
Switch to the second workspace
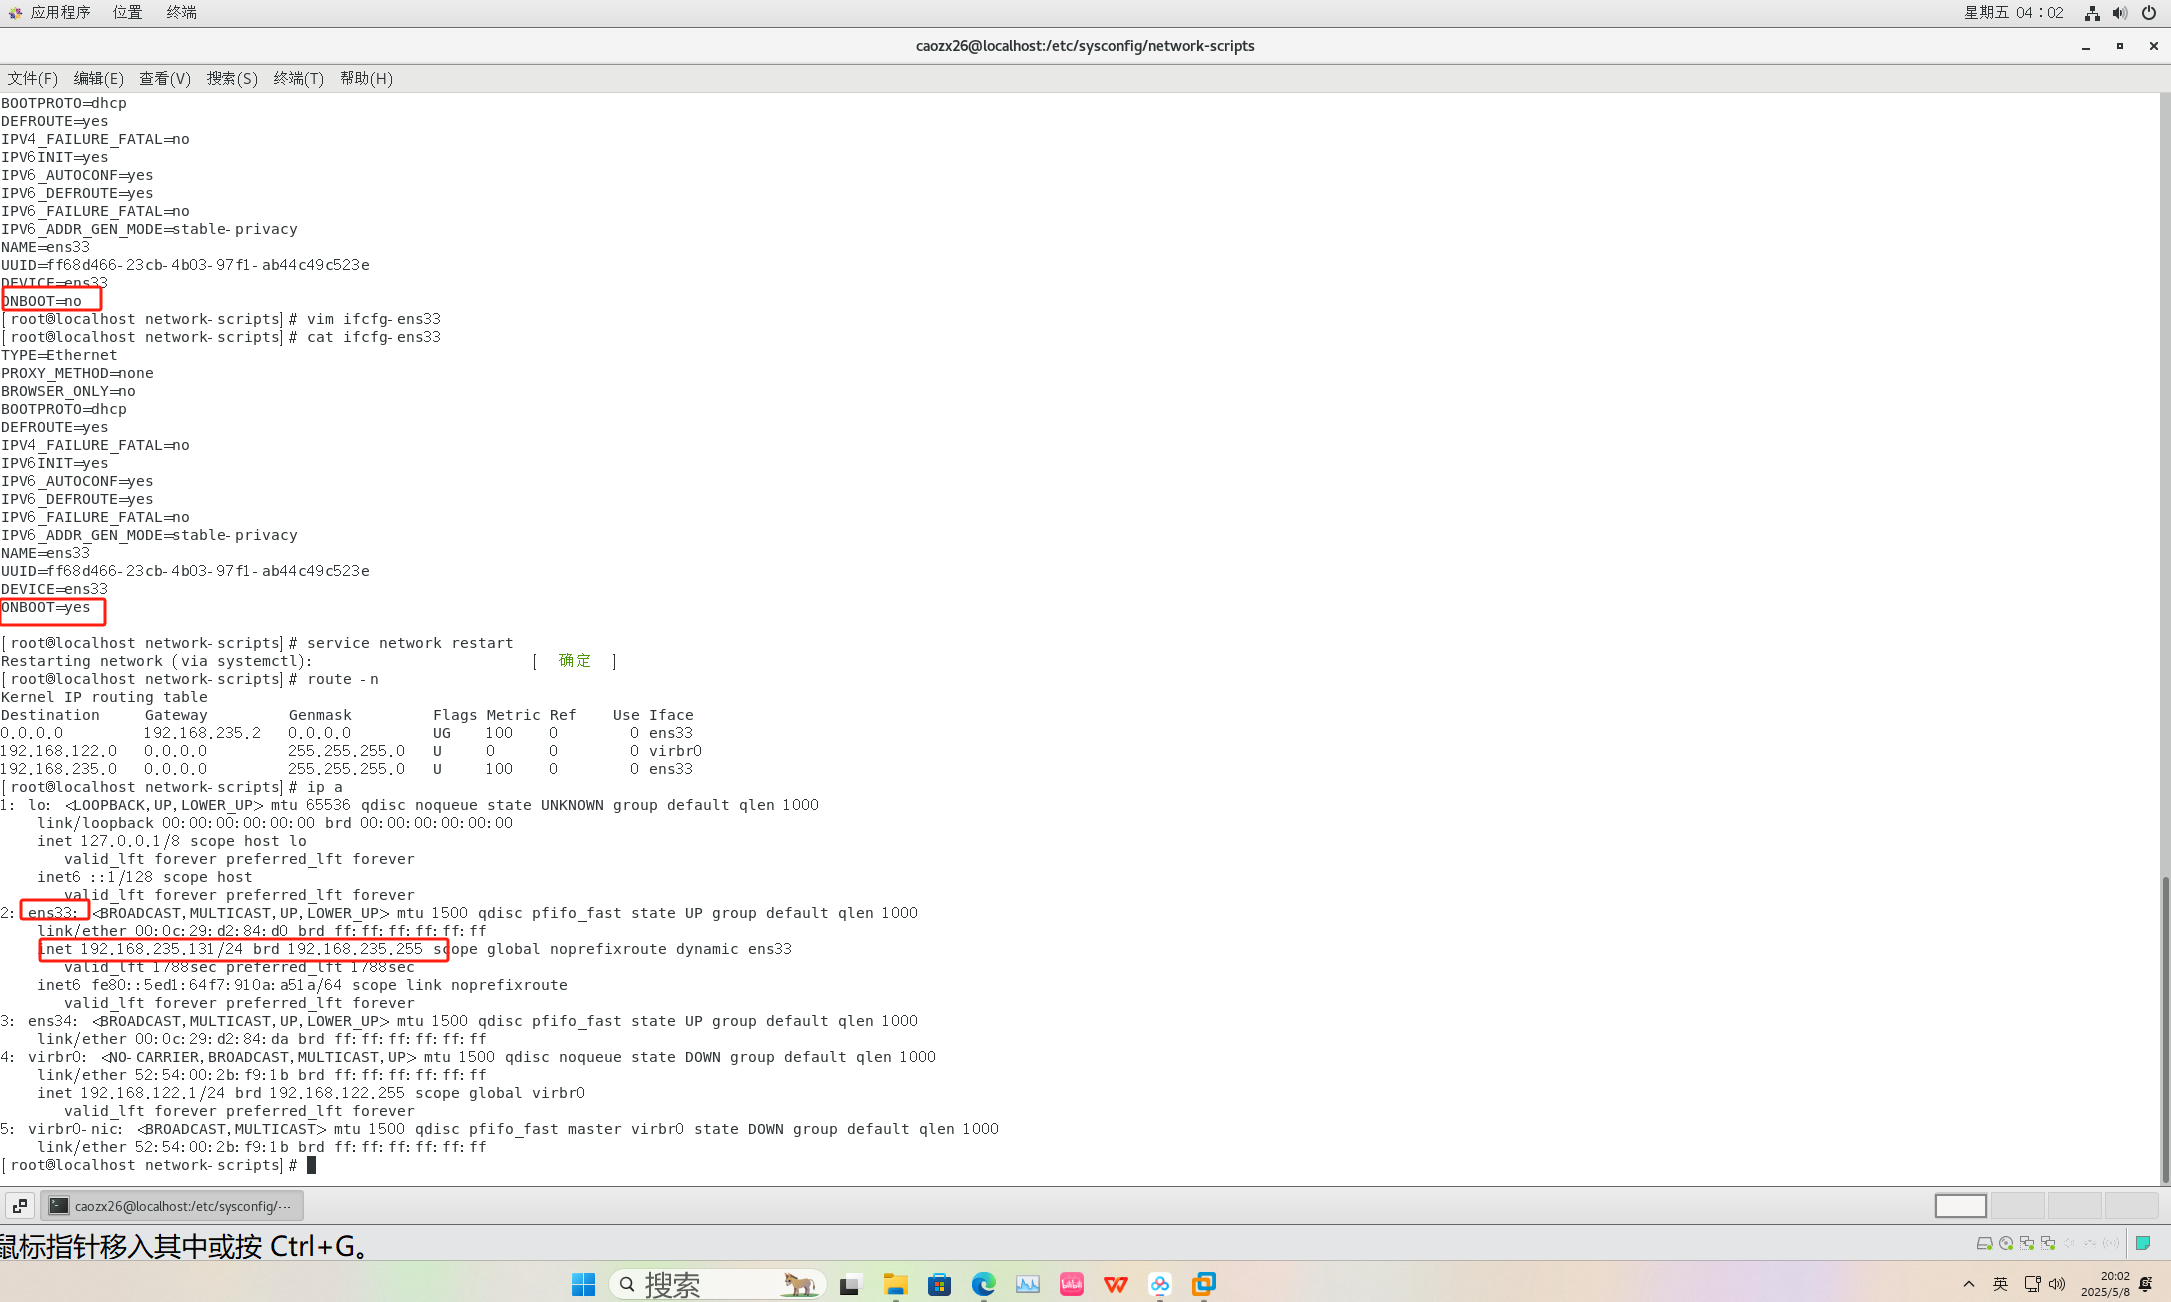click(2017, 1206)
